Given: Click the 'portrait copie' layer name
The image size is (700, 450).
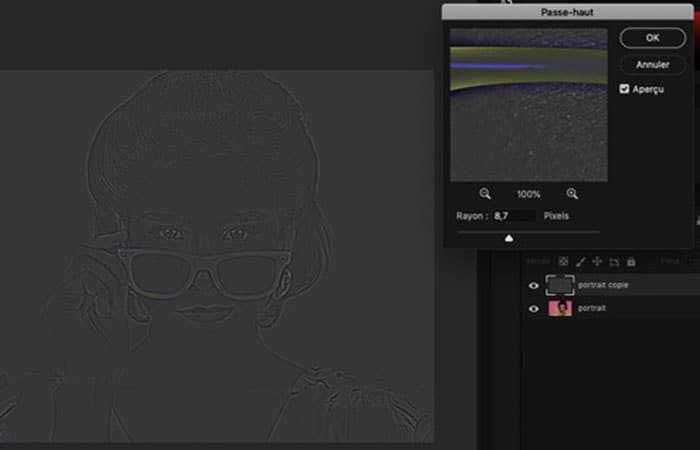Looking at the screenshot, I should click(x=603, y=285).
